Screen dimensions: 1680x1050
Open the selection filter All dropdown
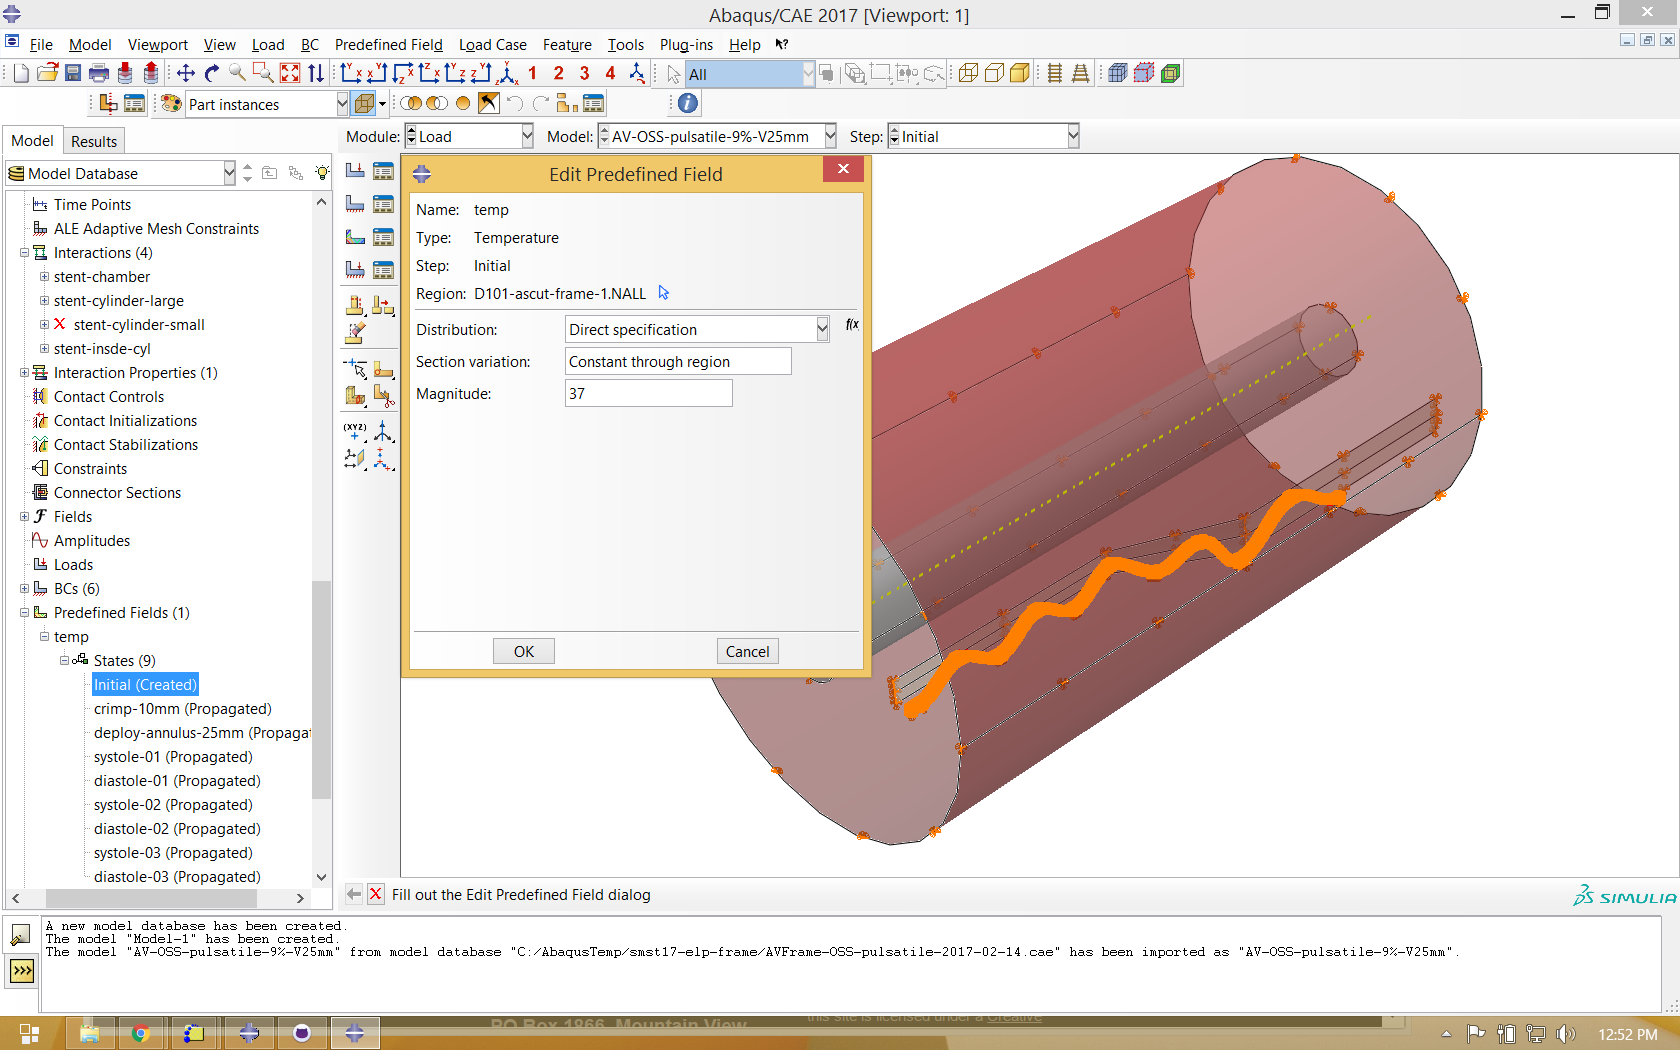[808, 73]
